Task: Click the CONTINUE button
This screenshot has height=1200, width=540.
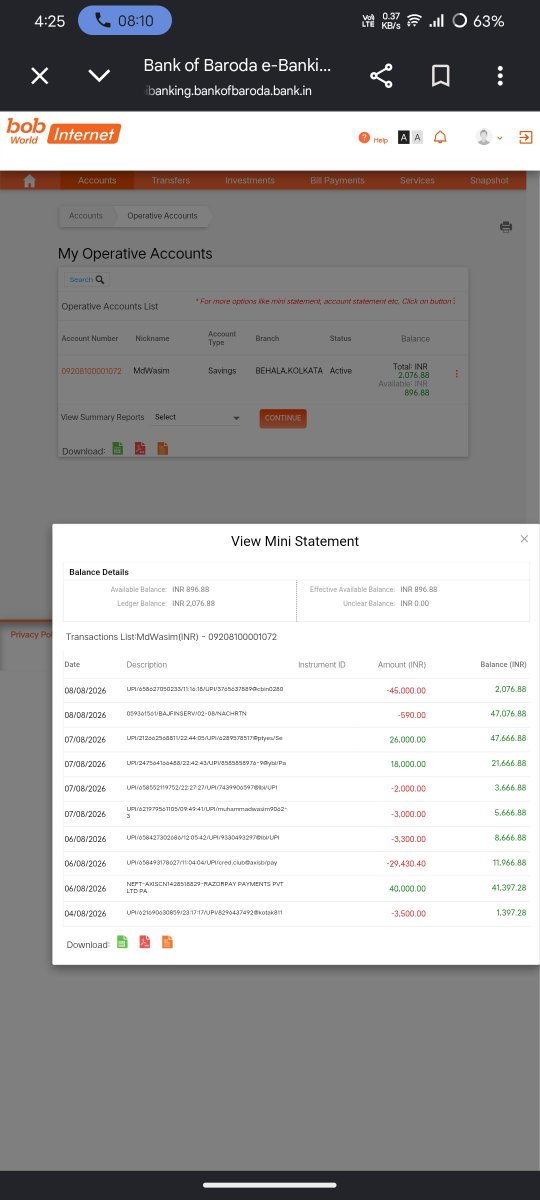Action: click(x=283, y=418)
